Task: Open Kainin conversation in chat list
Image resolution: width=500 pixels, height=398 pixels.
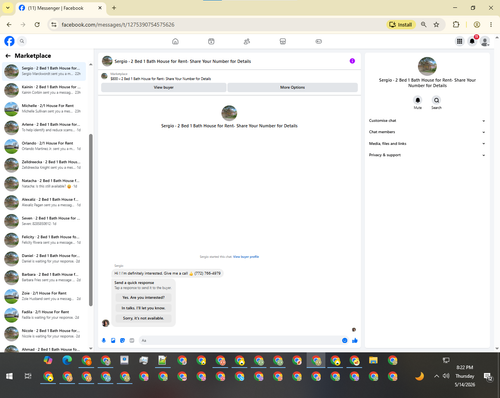Action: [44, 90]
